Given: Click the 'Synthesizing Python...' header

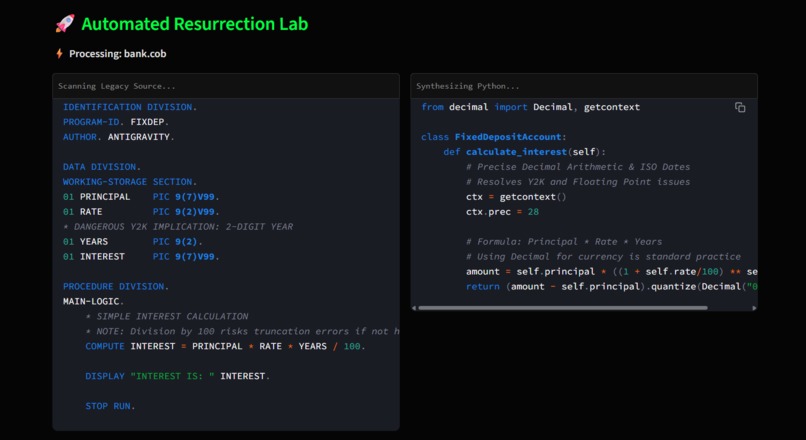Looking at the screenshot, I should (468, 86).
